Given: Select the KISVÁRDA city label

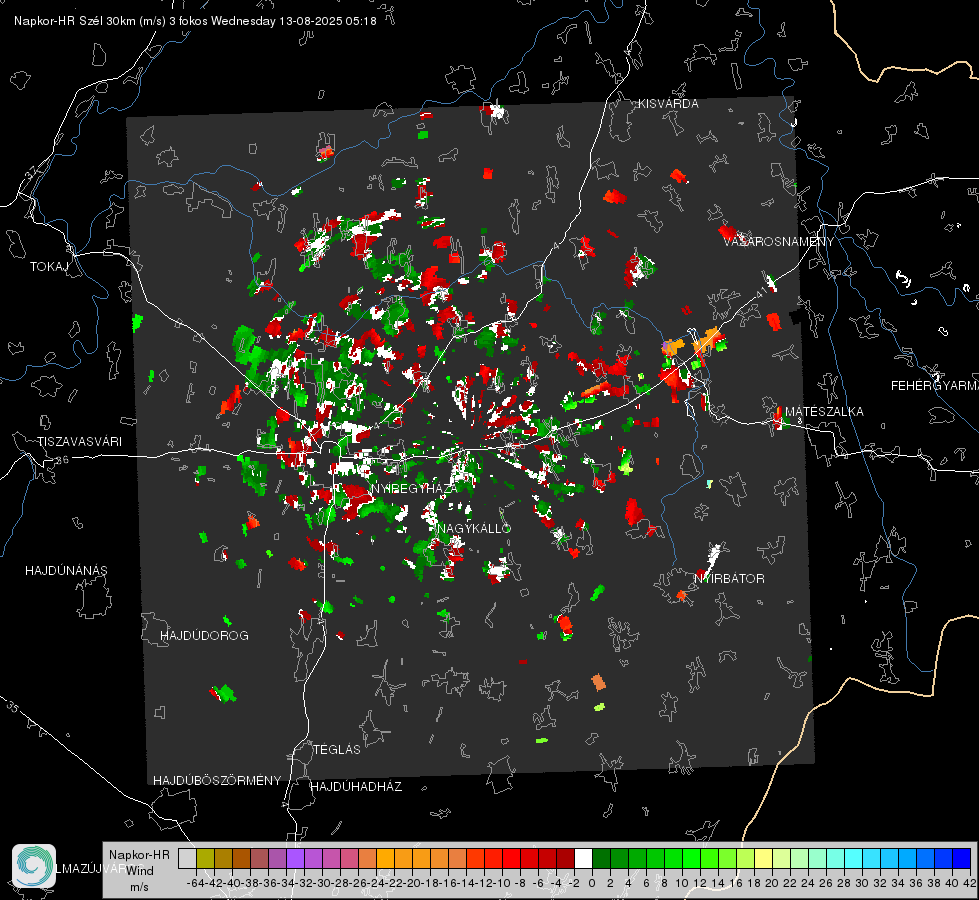Looking at the screenshot, I should (x=668, y=104).
